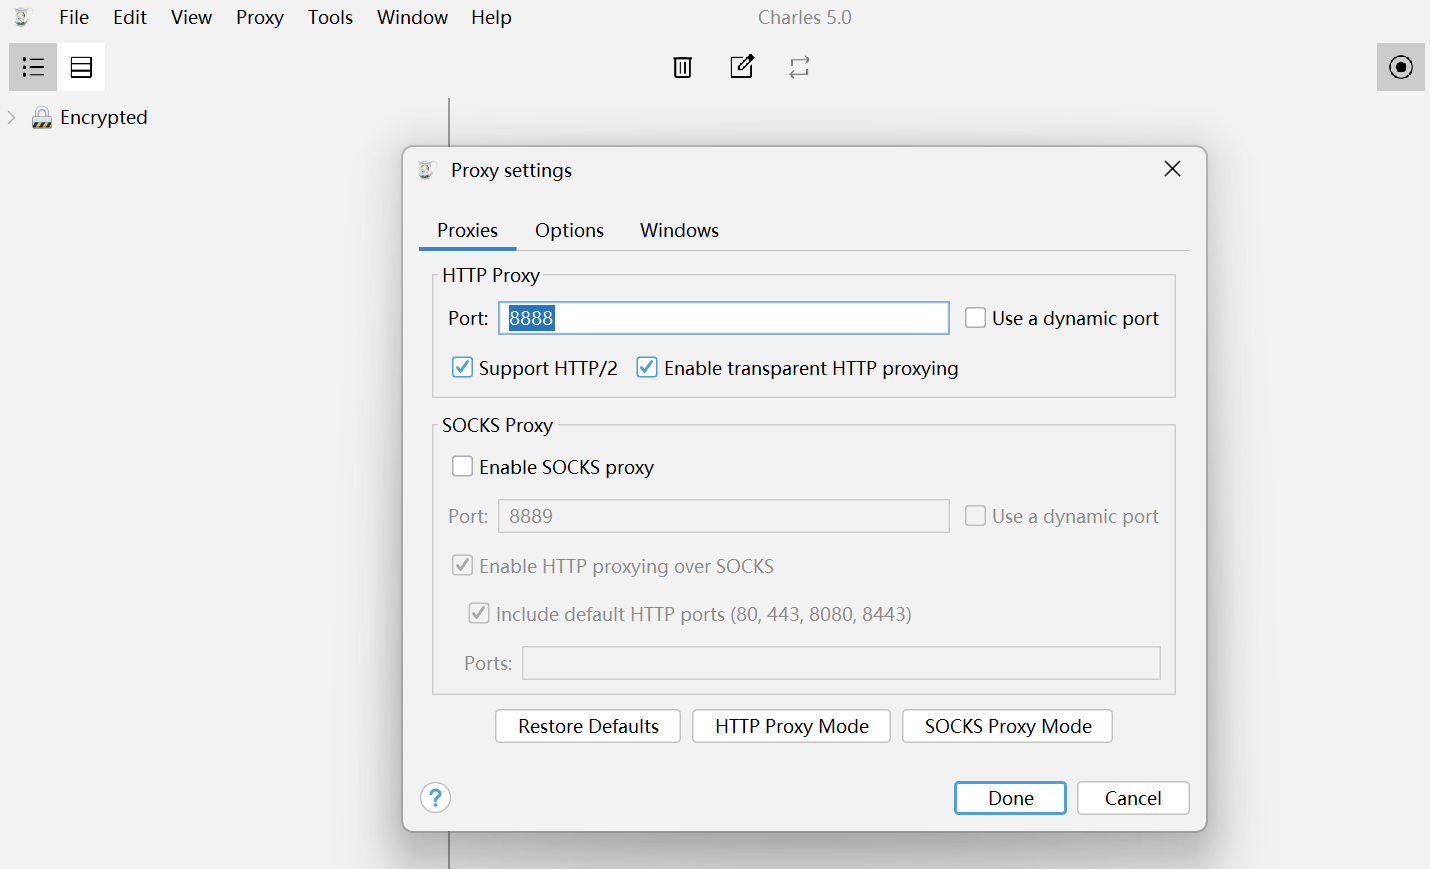1430x869 pixels.
Task: Click Restore Defaults button
Action: pos(588,726)
